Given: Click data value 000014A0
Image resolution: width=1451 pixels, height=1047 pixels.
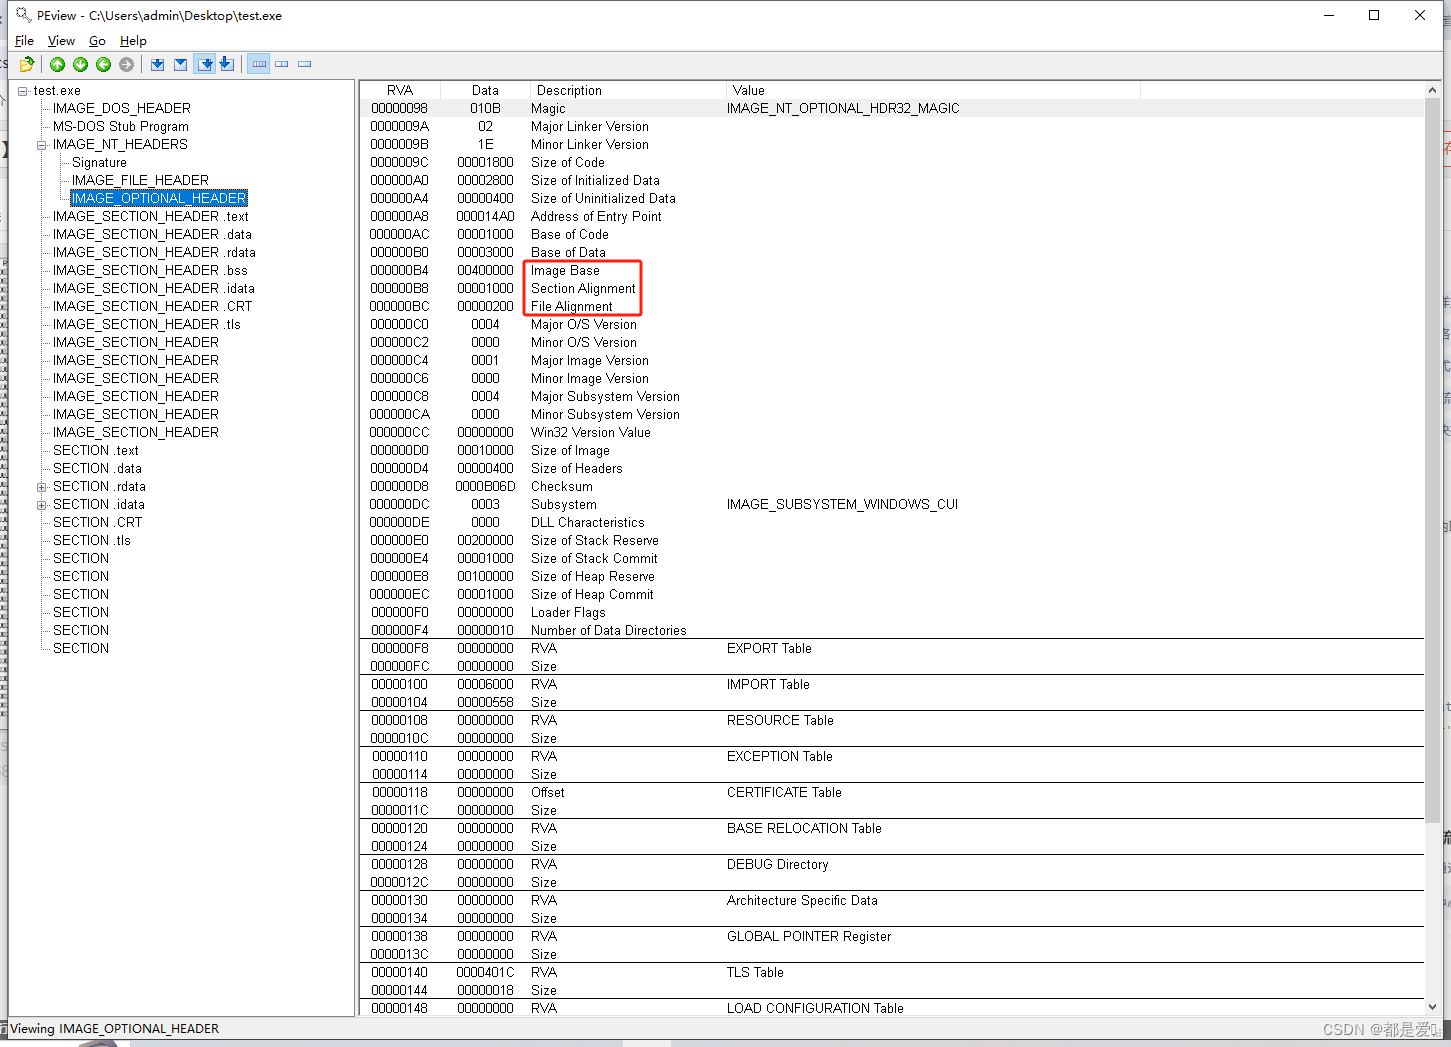Looking at the screenshot, I should click(x=485, y=216).
